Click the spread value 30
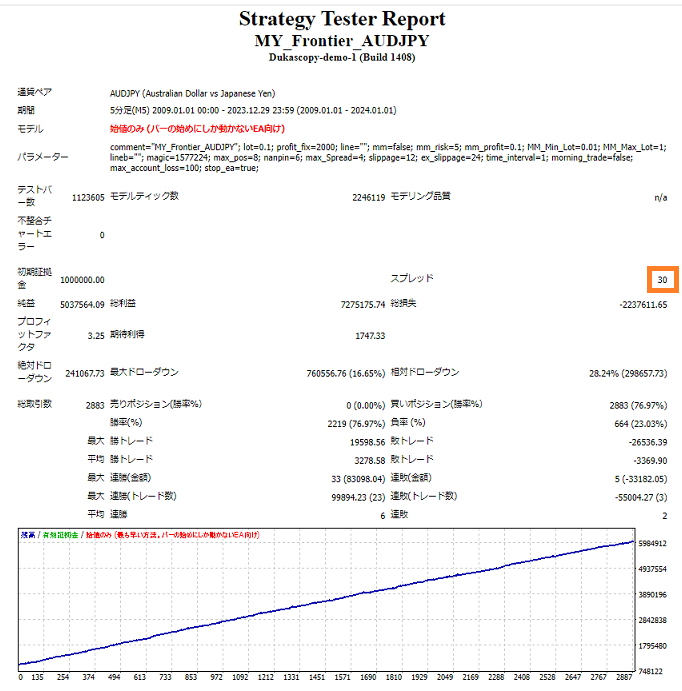 click(663, 280)
